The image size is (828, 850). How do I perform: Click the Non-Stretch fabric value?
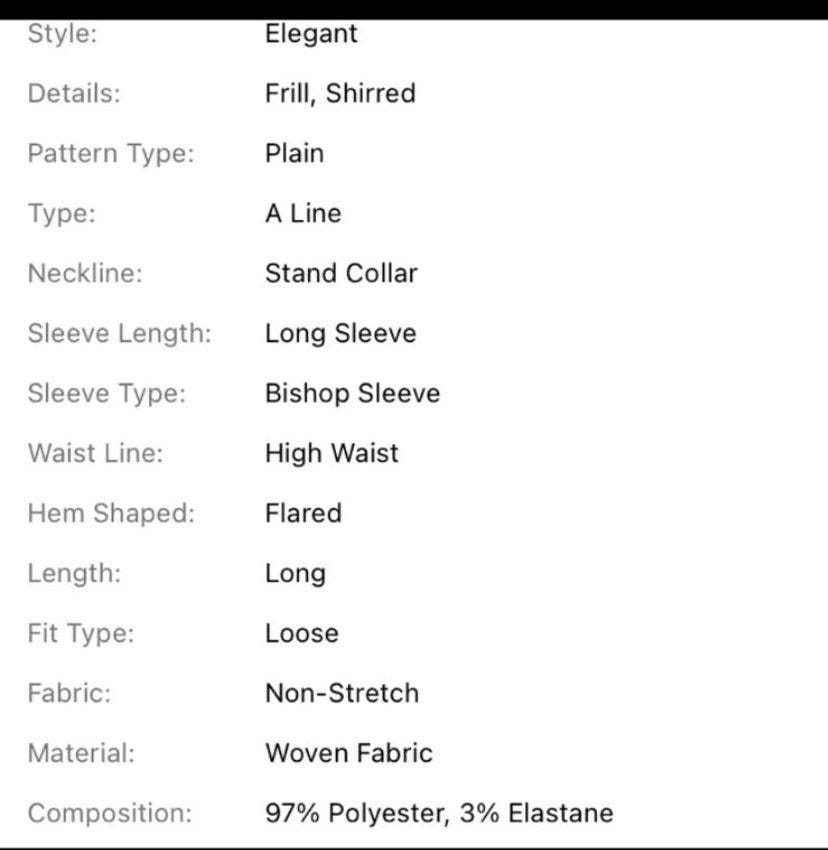pyautogui.click(x=342, y=693)
